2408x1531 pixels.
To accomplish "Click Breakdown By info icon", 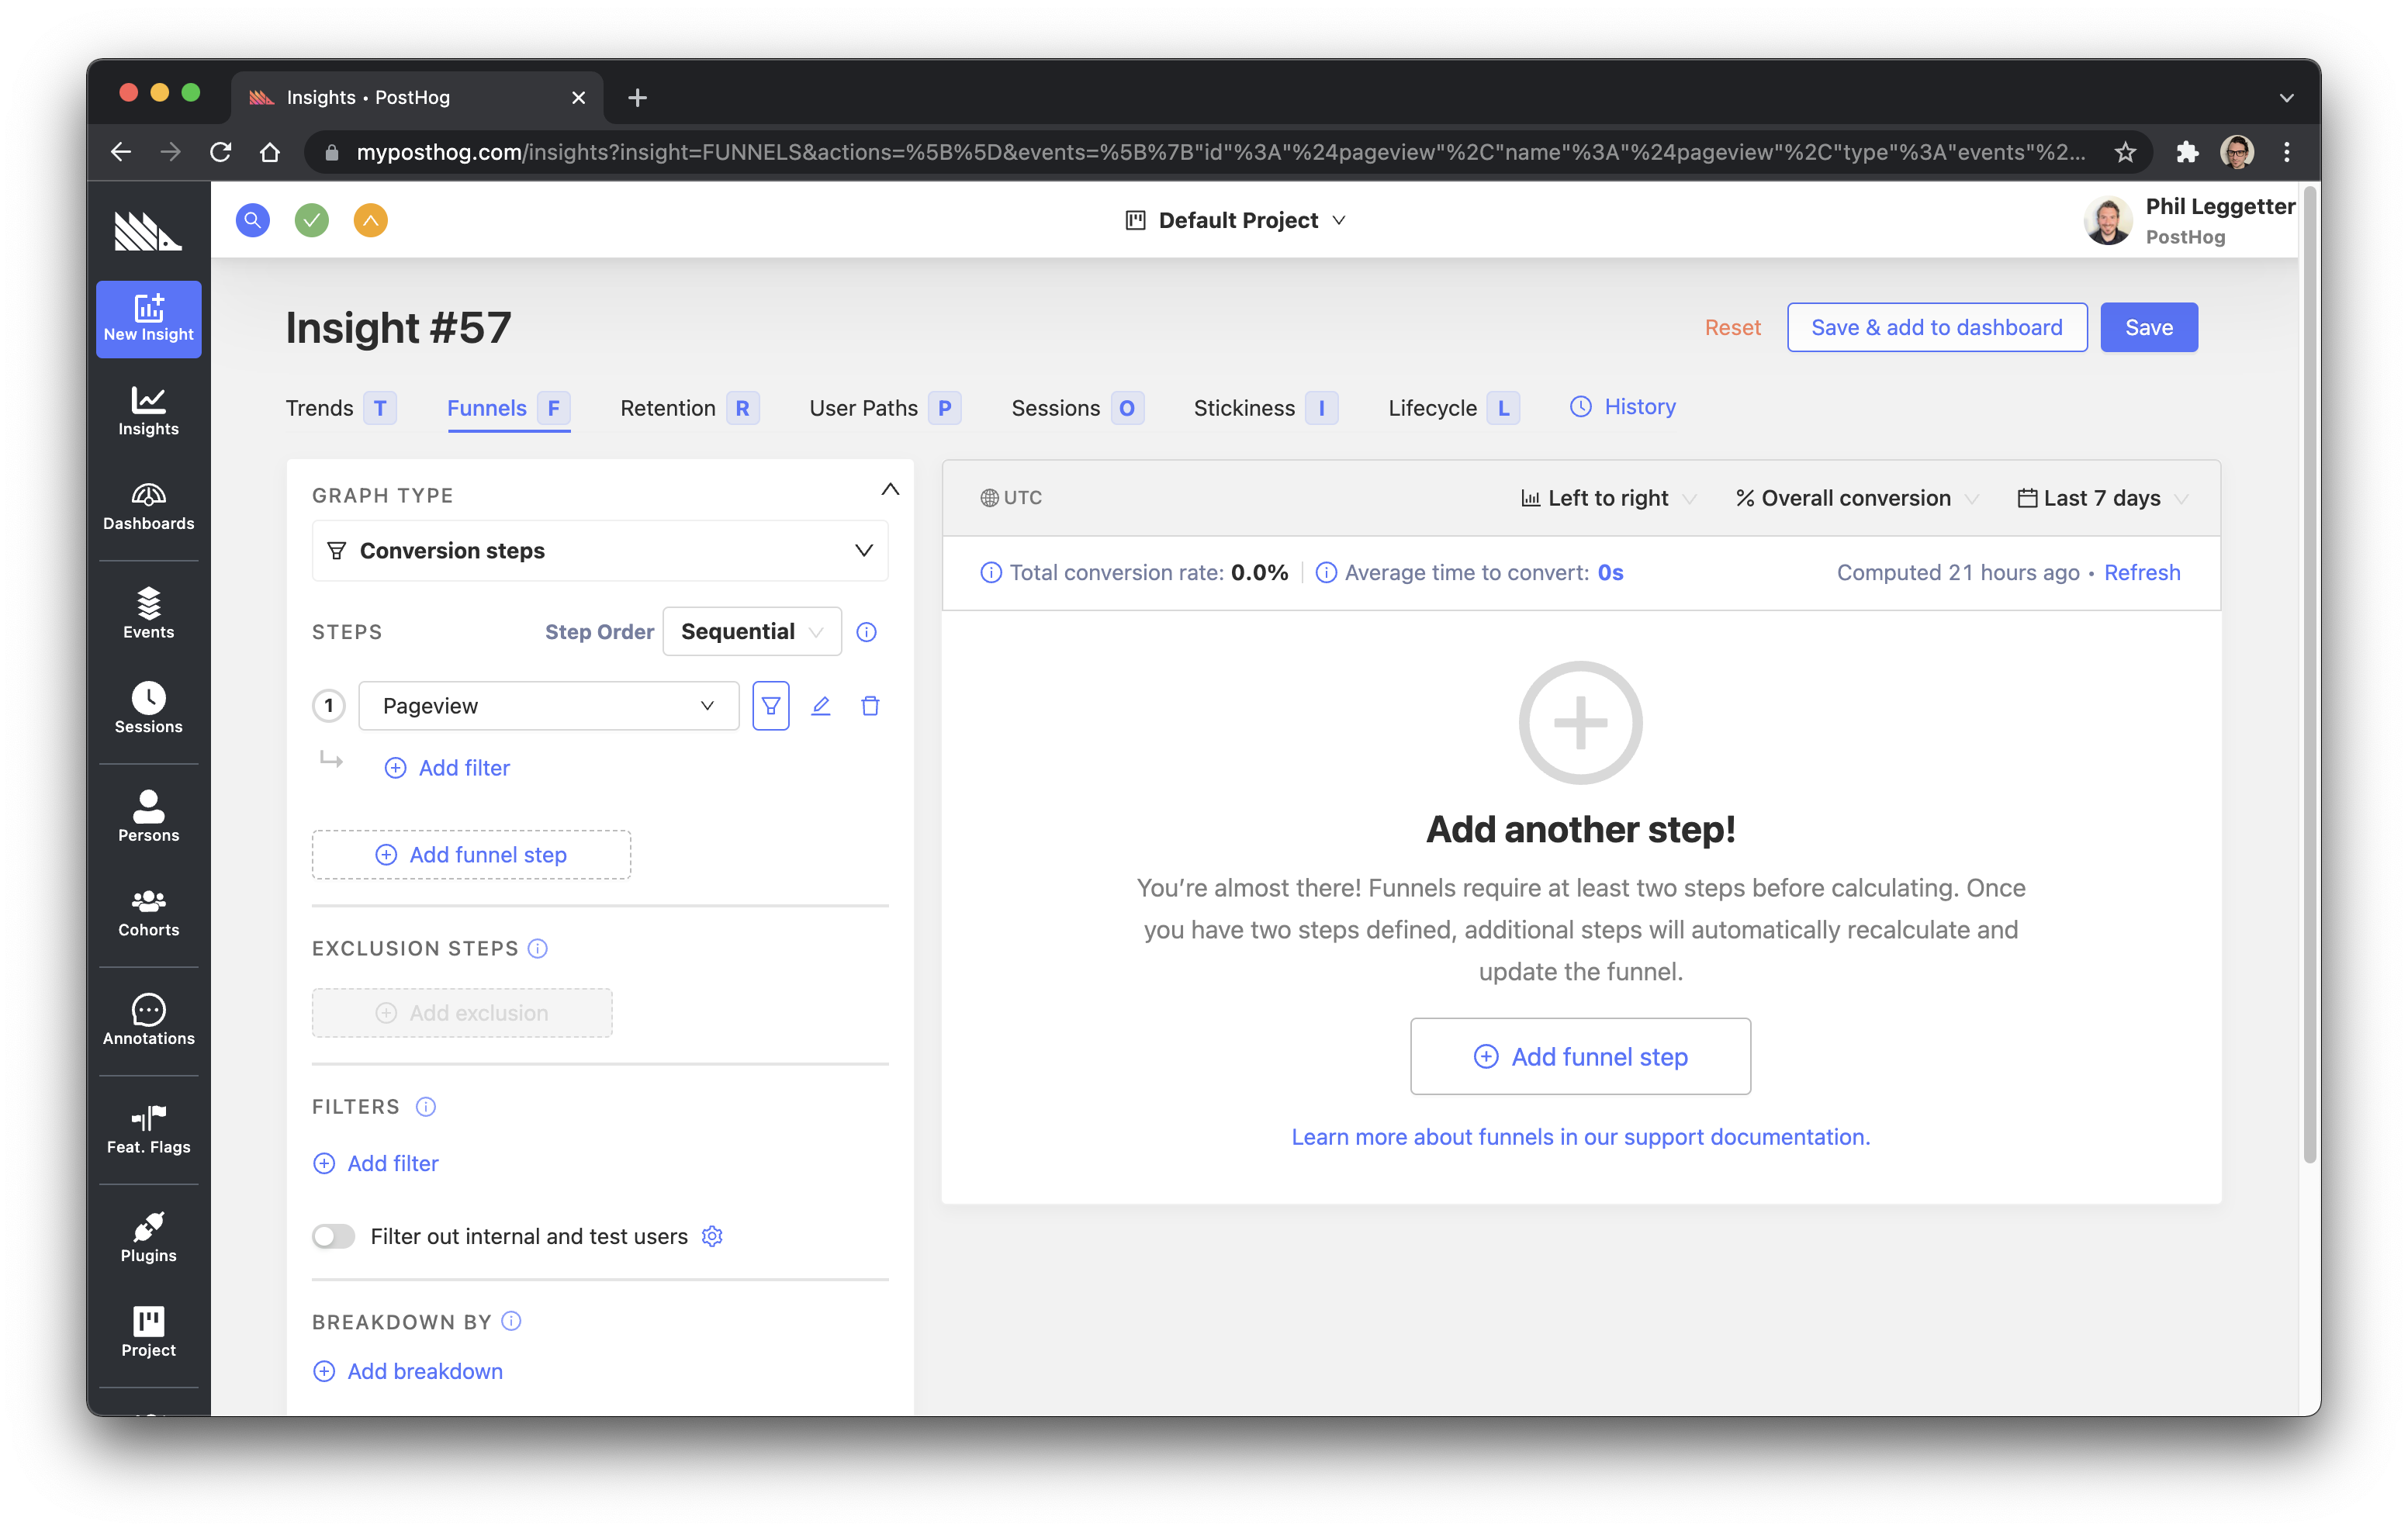I will [511, 1321].
